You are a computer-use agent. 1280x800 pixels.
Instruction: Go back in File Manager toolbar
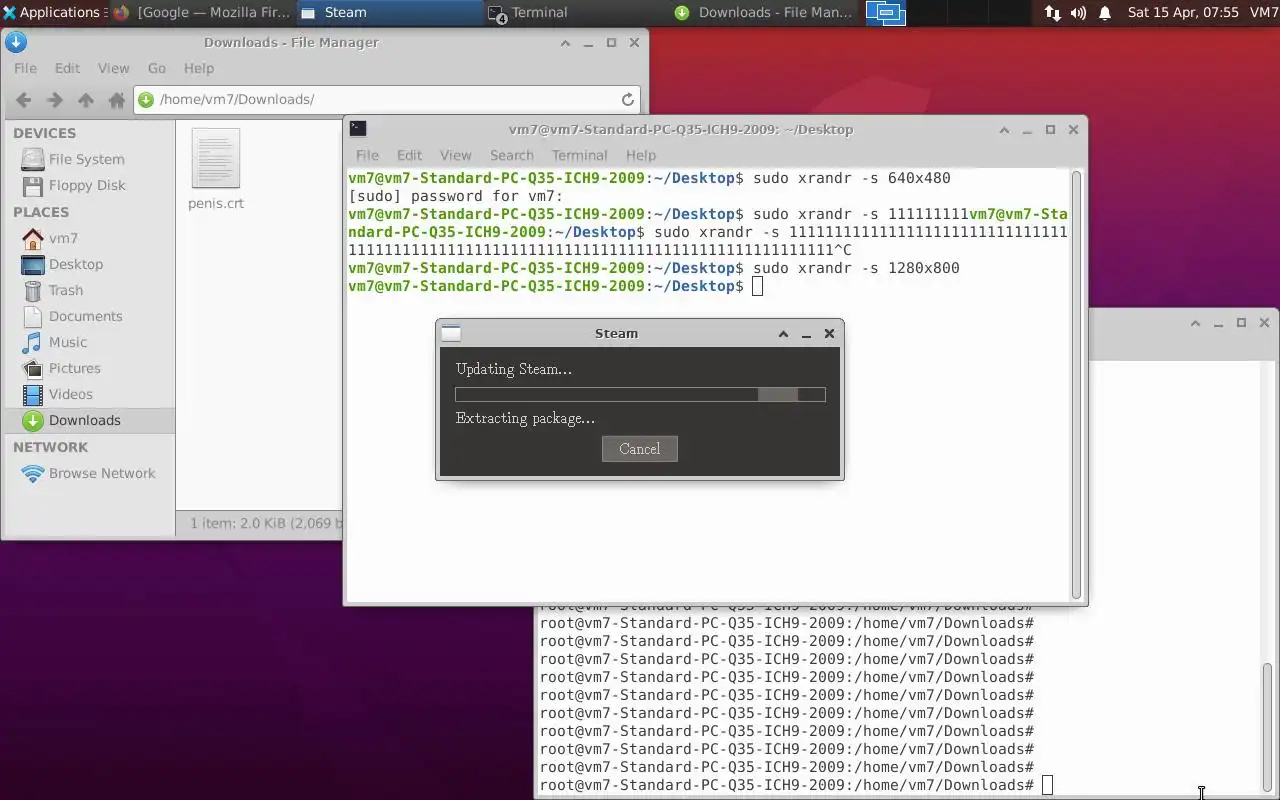click(24, 100)
